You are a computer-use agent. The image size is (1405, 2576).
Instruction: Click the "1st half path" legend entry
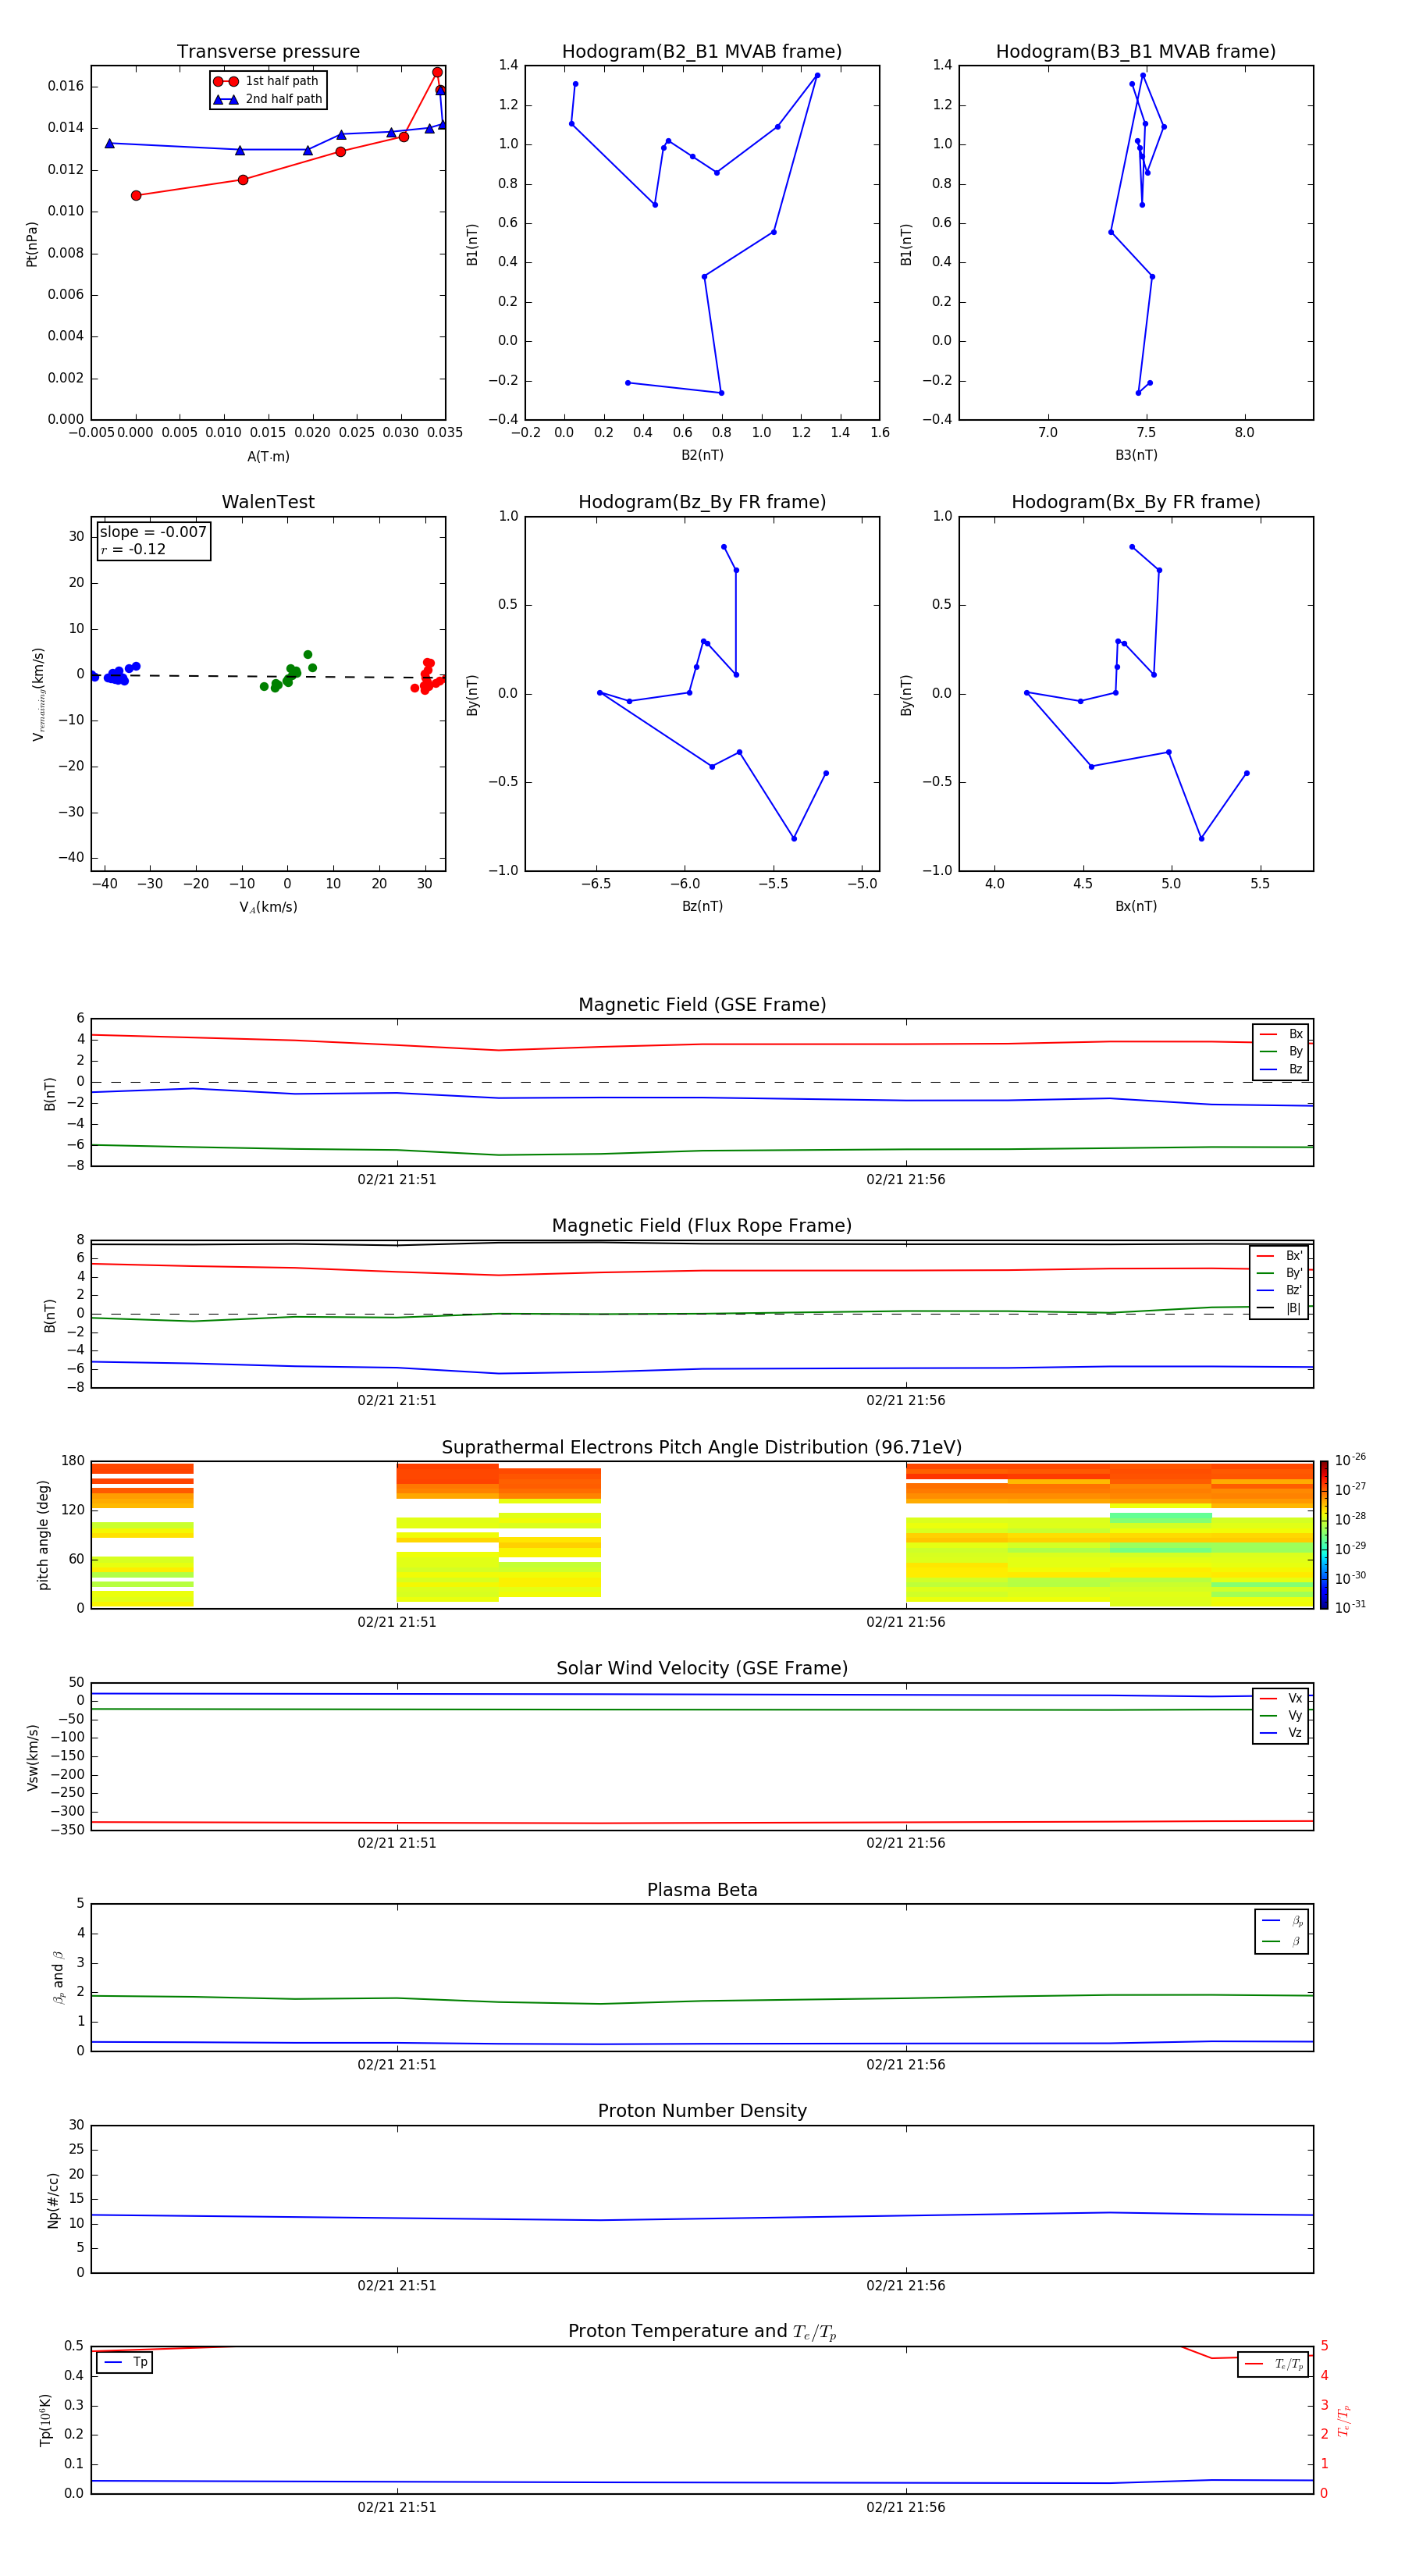267,81
